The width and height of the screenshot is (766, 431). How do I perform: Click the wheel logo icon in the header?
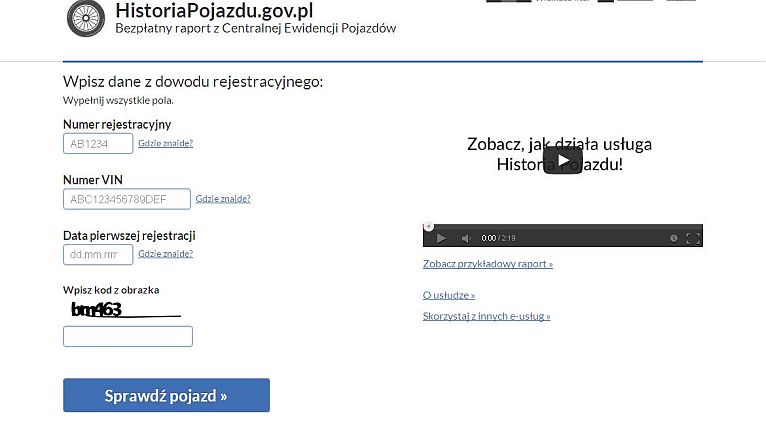[x=86, y=17]
